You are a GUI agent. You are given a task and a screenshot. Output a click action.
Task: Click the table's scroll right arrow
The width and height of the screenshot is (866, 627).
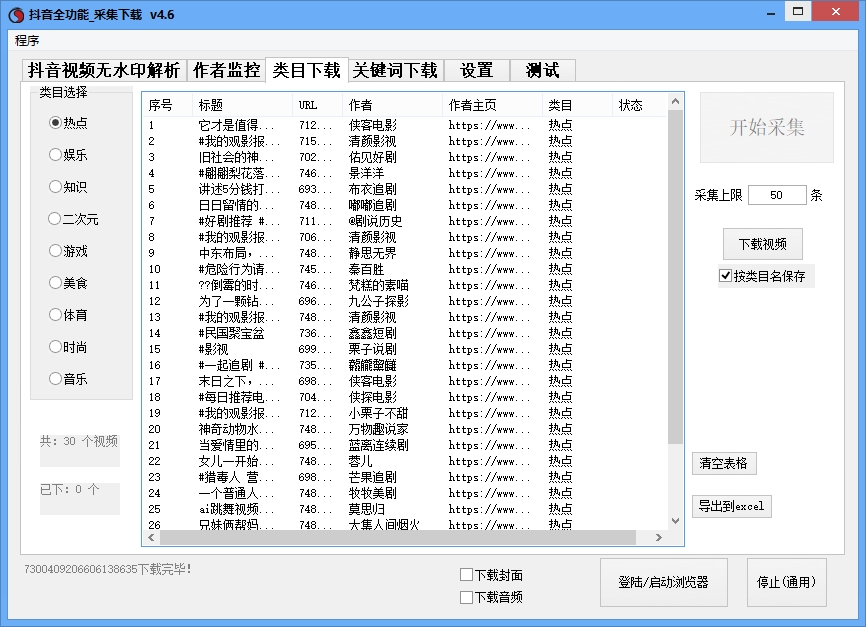point(658,537)
